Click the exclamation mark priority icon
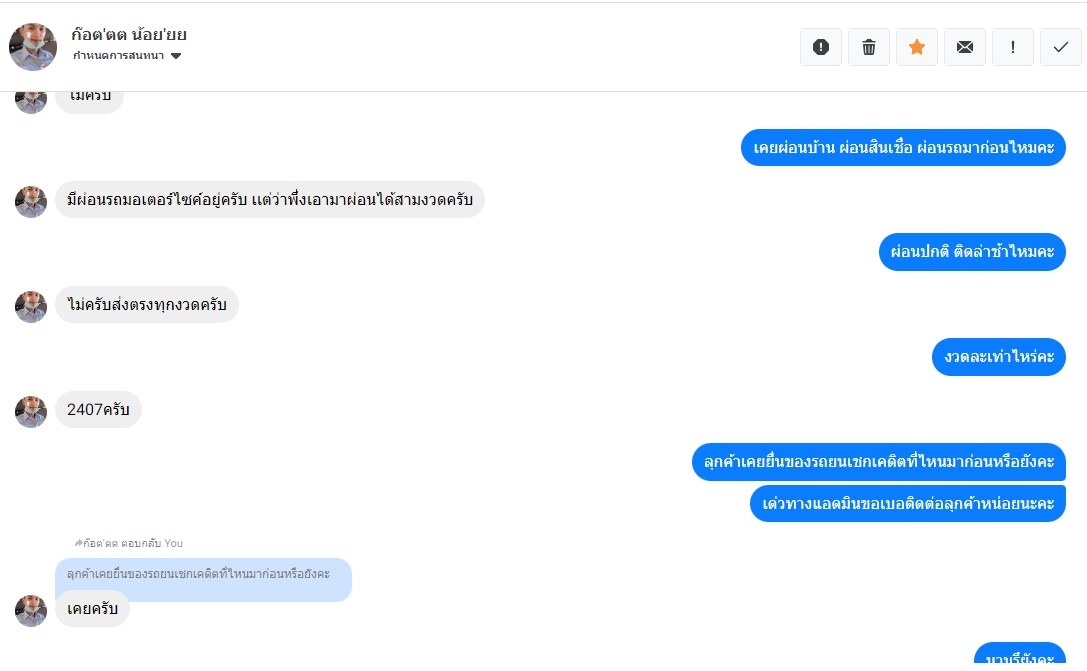This screenshot has height=671, width=1087. tap(1013, 47)
